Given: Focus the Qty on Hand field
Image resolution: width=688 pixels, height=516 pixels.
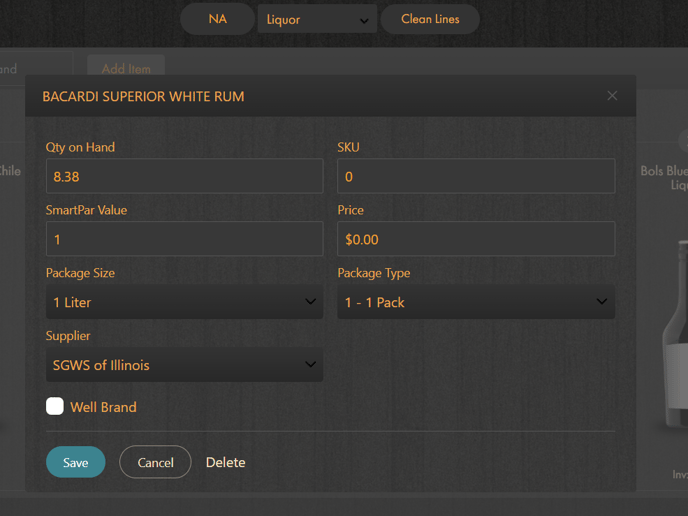Looking at the screenshot, I should pos(184,176).
